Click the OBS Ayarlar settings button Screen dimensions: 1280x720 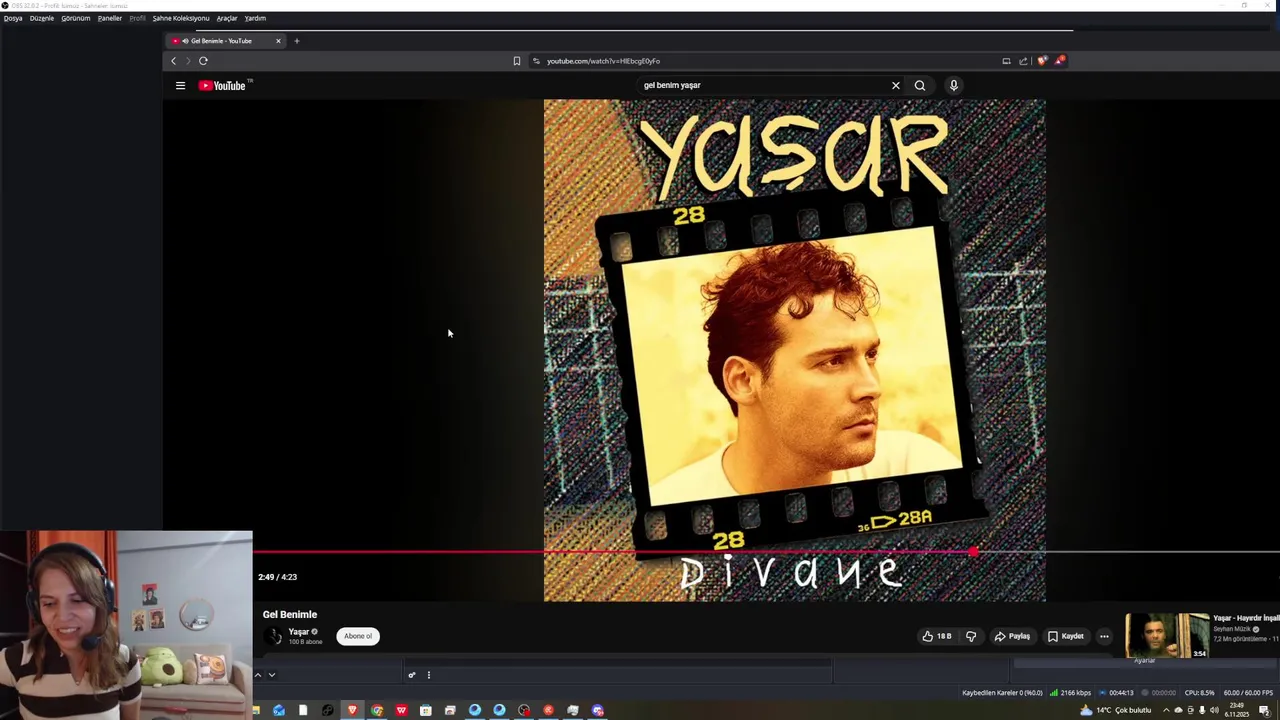coord(1144,661)
